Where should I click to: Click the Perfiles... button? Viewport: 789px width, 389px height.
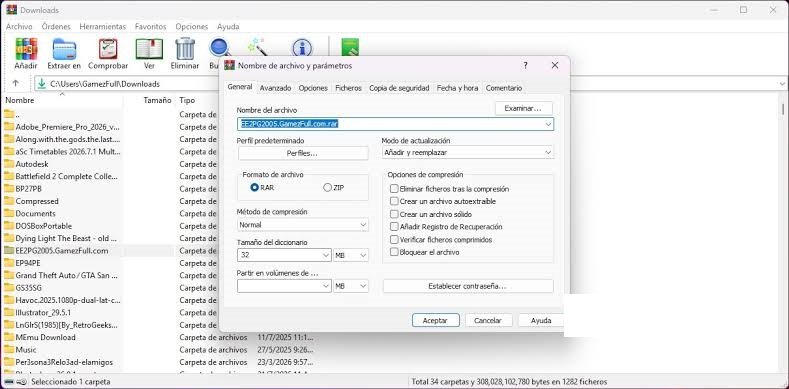(x=302, y=153)
